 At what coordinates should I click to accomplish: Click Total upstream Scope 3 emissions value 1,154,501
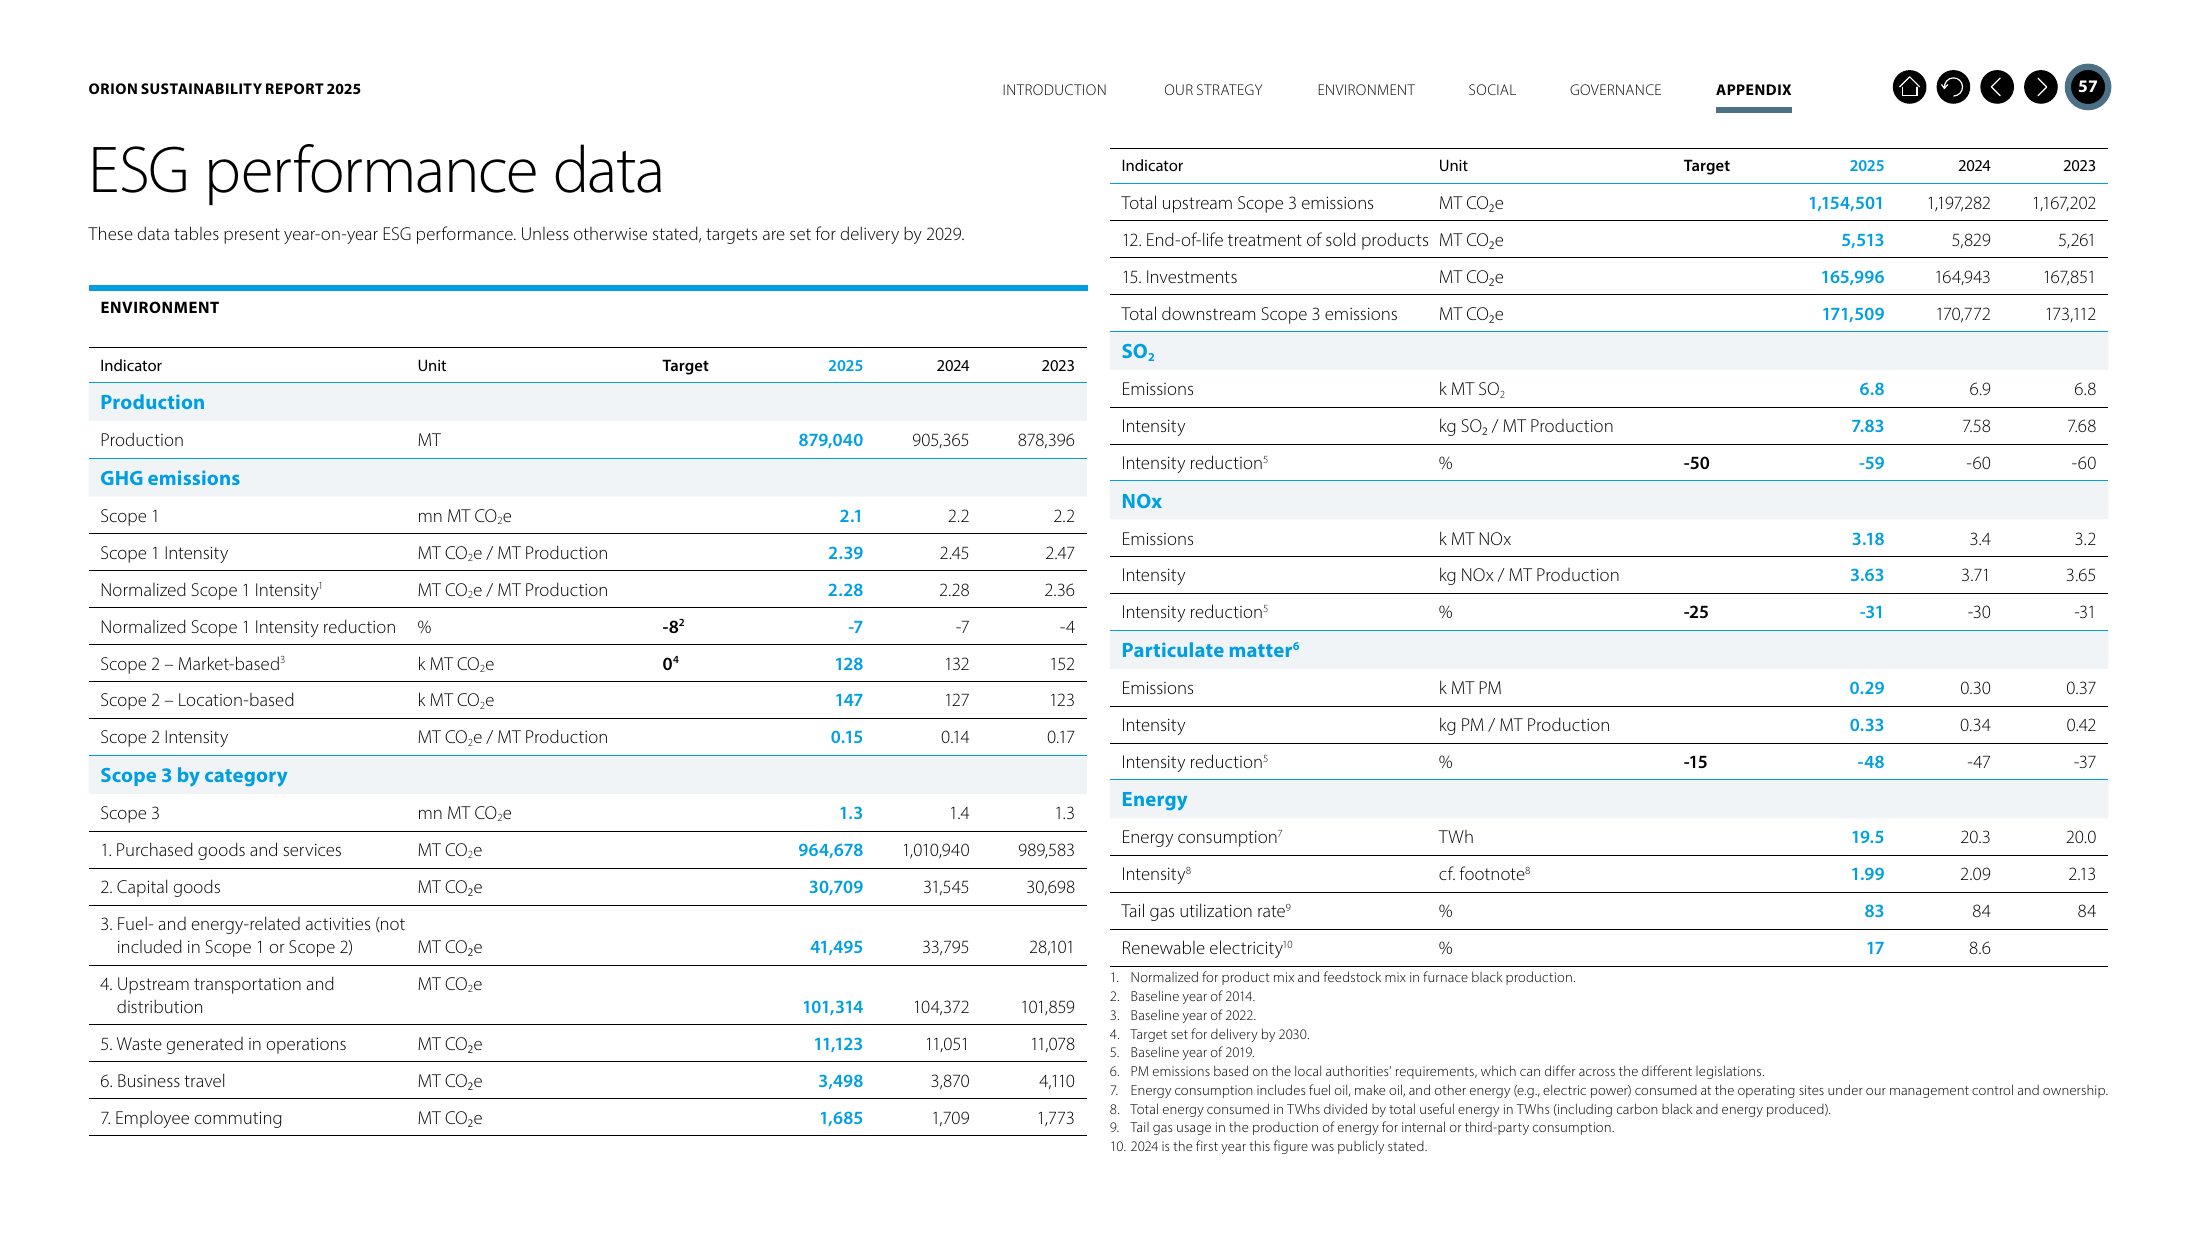pyautogui.click(x=1845, y=203)
